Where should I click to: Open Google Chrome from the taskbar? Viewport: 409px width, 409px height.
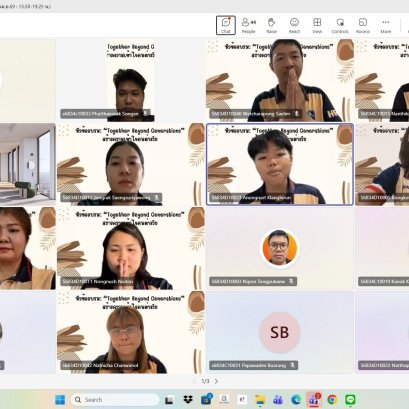(332, 400)
